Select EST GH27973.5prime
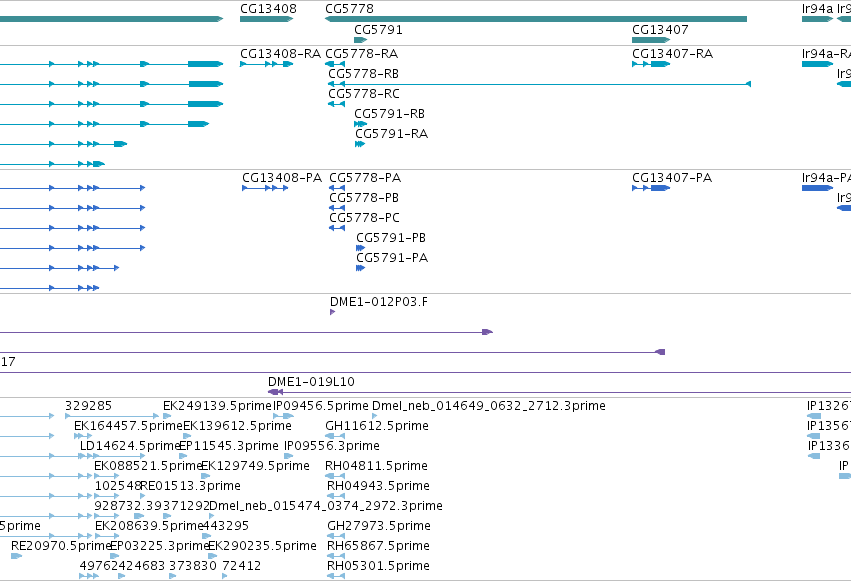This screenshot has height=581, width=851. coord(379,526)
